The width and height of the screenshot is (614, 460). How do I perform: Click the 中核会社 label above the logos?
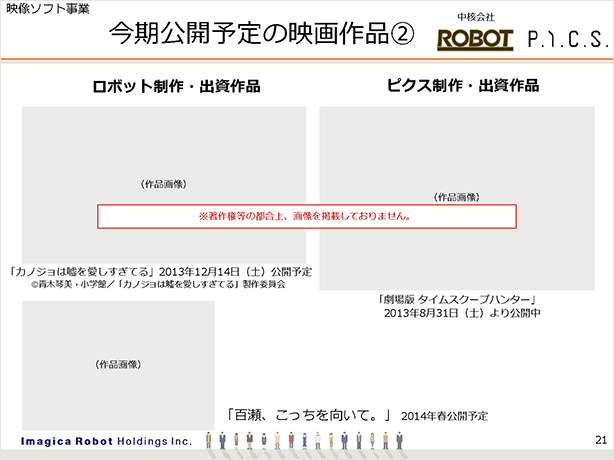pos(476,17)
